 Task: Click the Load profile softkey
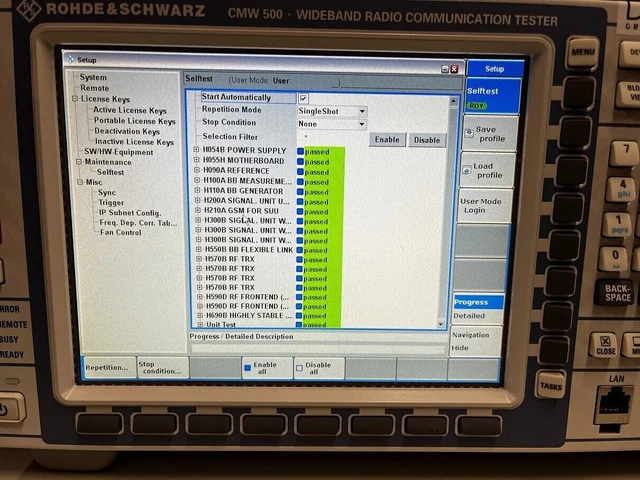tap(487, 171)
